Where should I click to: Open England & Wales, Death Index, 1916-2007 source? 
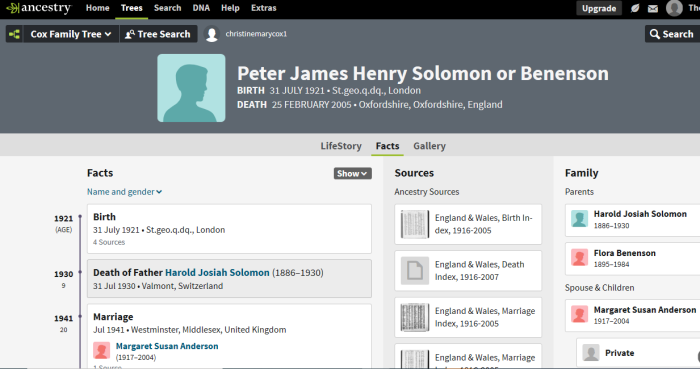click(468, 271)
